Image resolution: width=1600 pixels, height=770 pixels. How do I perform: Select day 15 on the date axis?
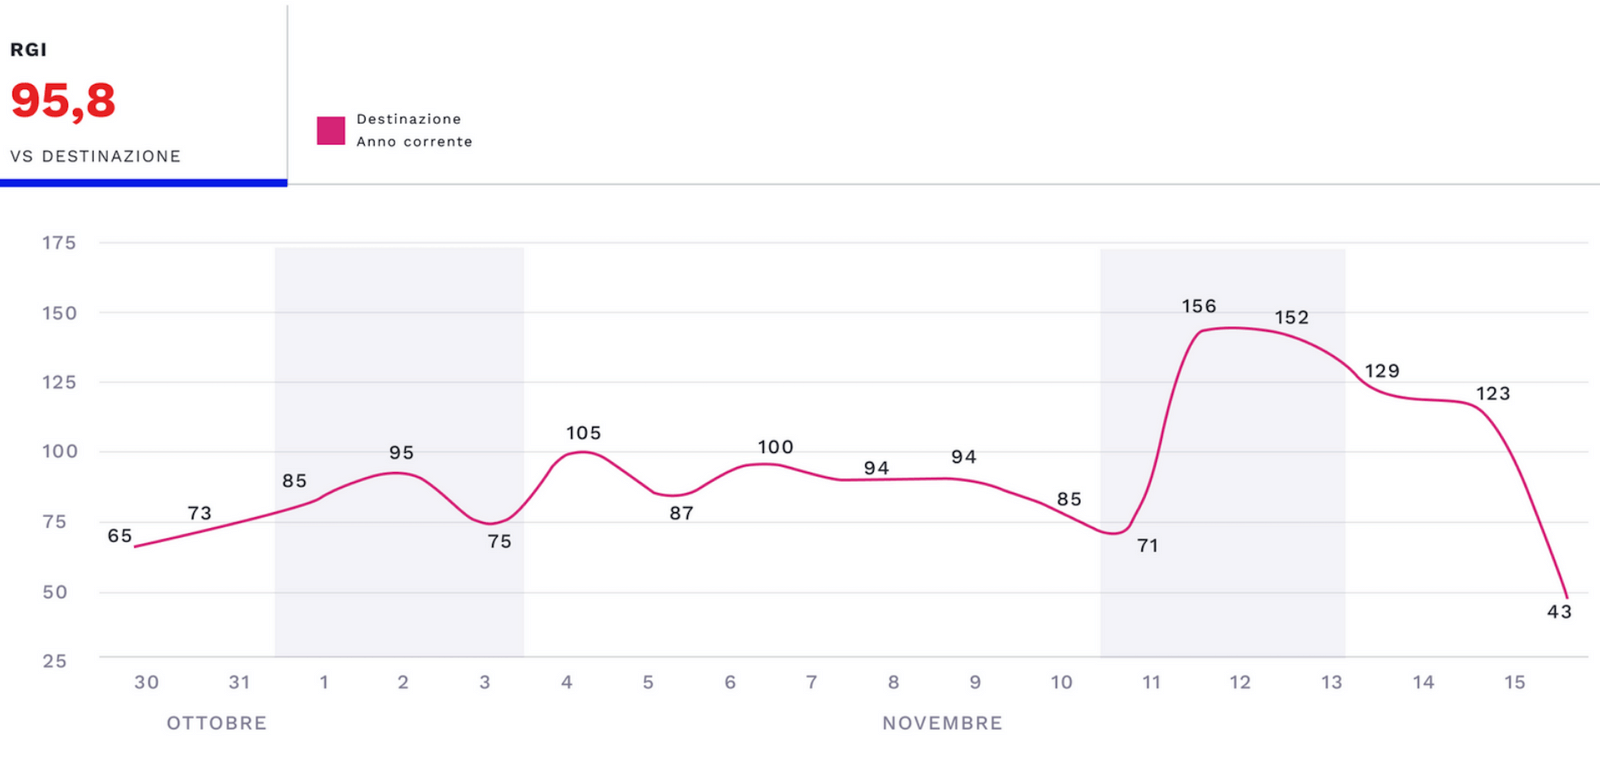coord(1515,682)
